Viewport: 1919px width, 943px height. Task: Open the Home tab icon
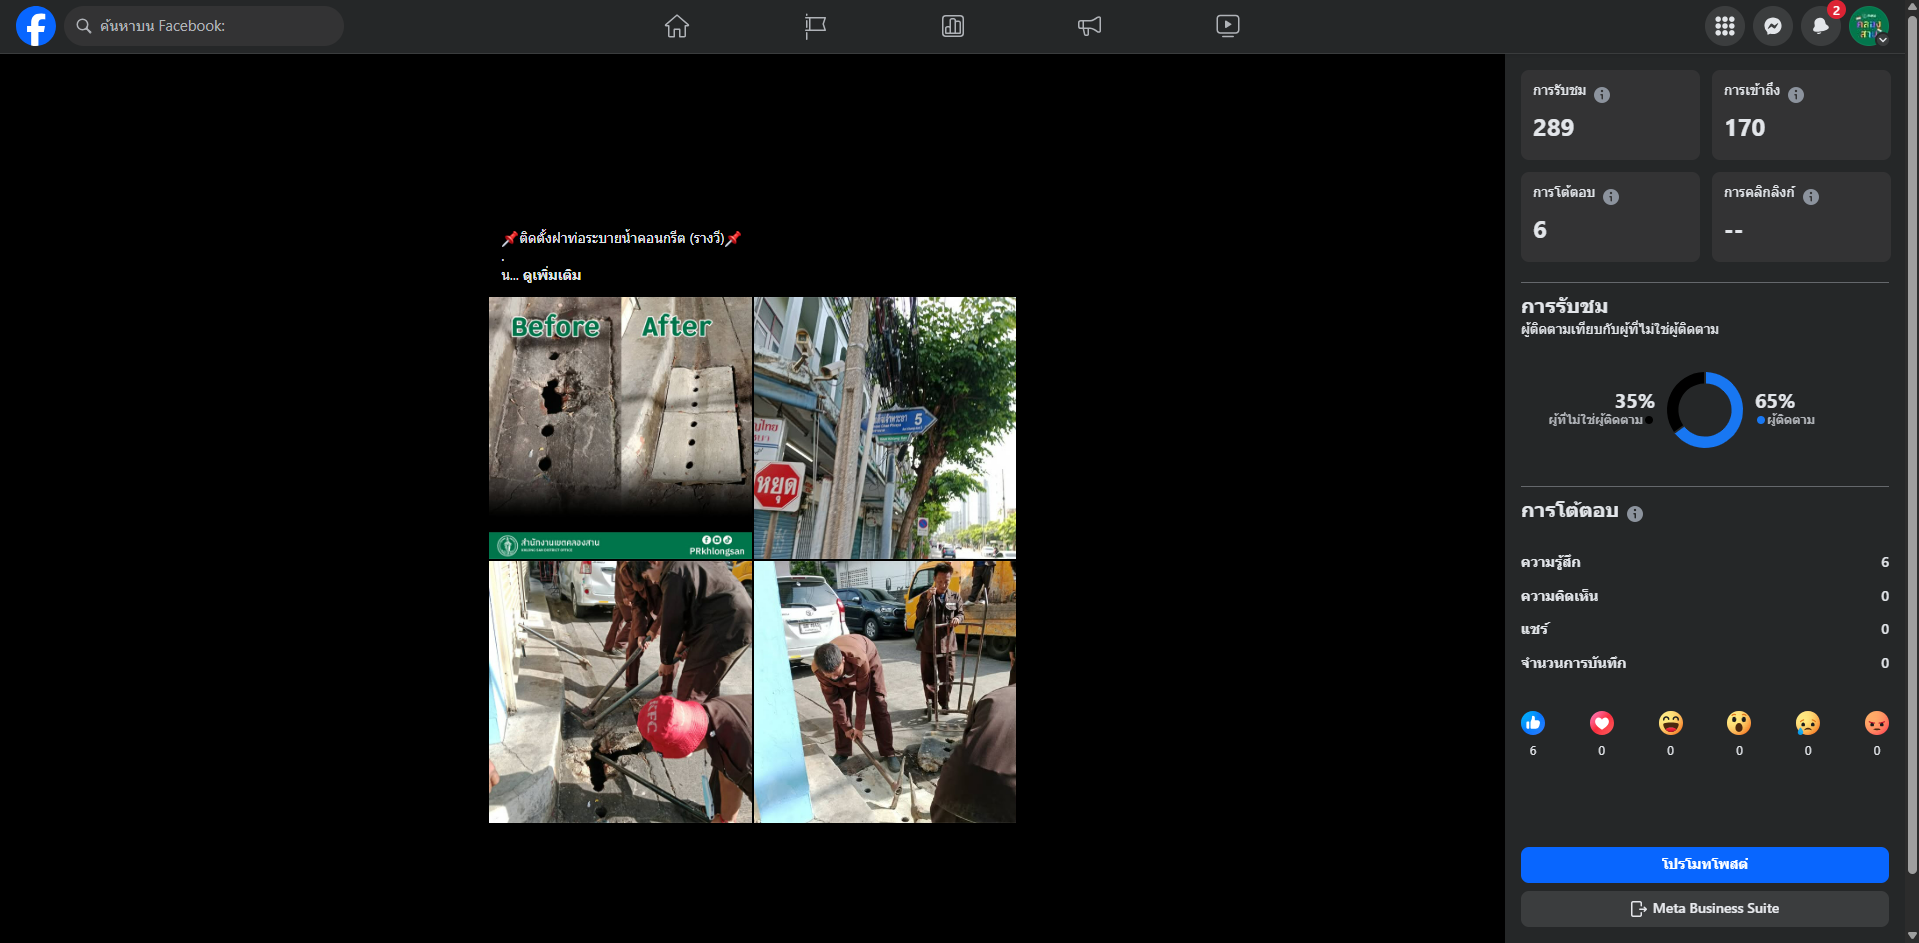[x=677, y=26]
